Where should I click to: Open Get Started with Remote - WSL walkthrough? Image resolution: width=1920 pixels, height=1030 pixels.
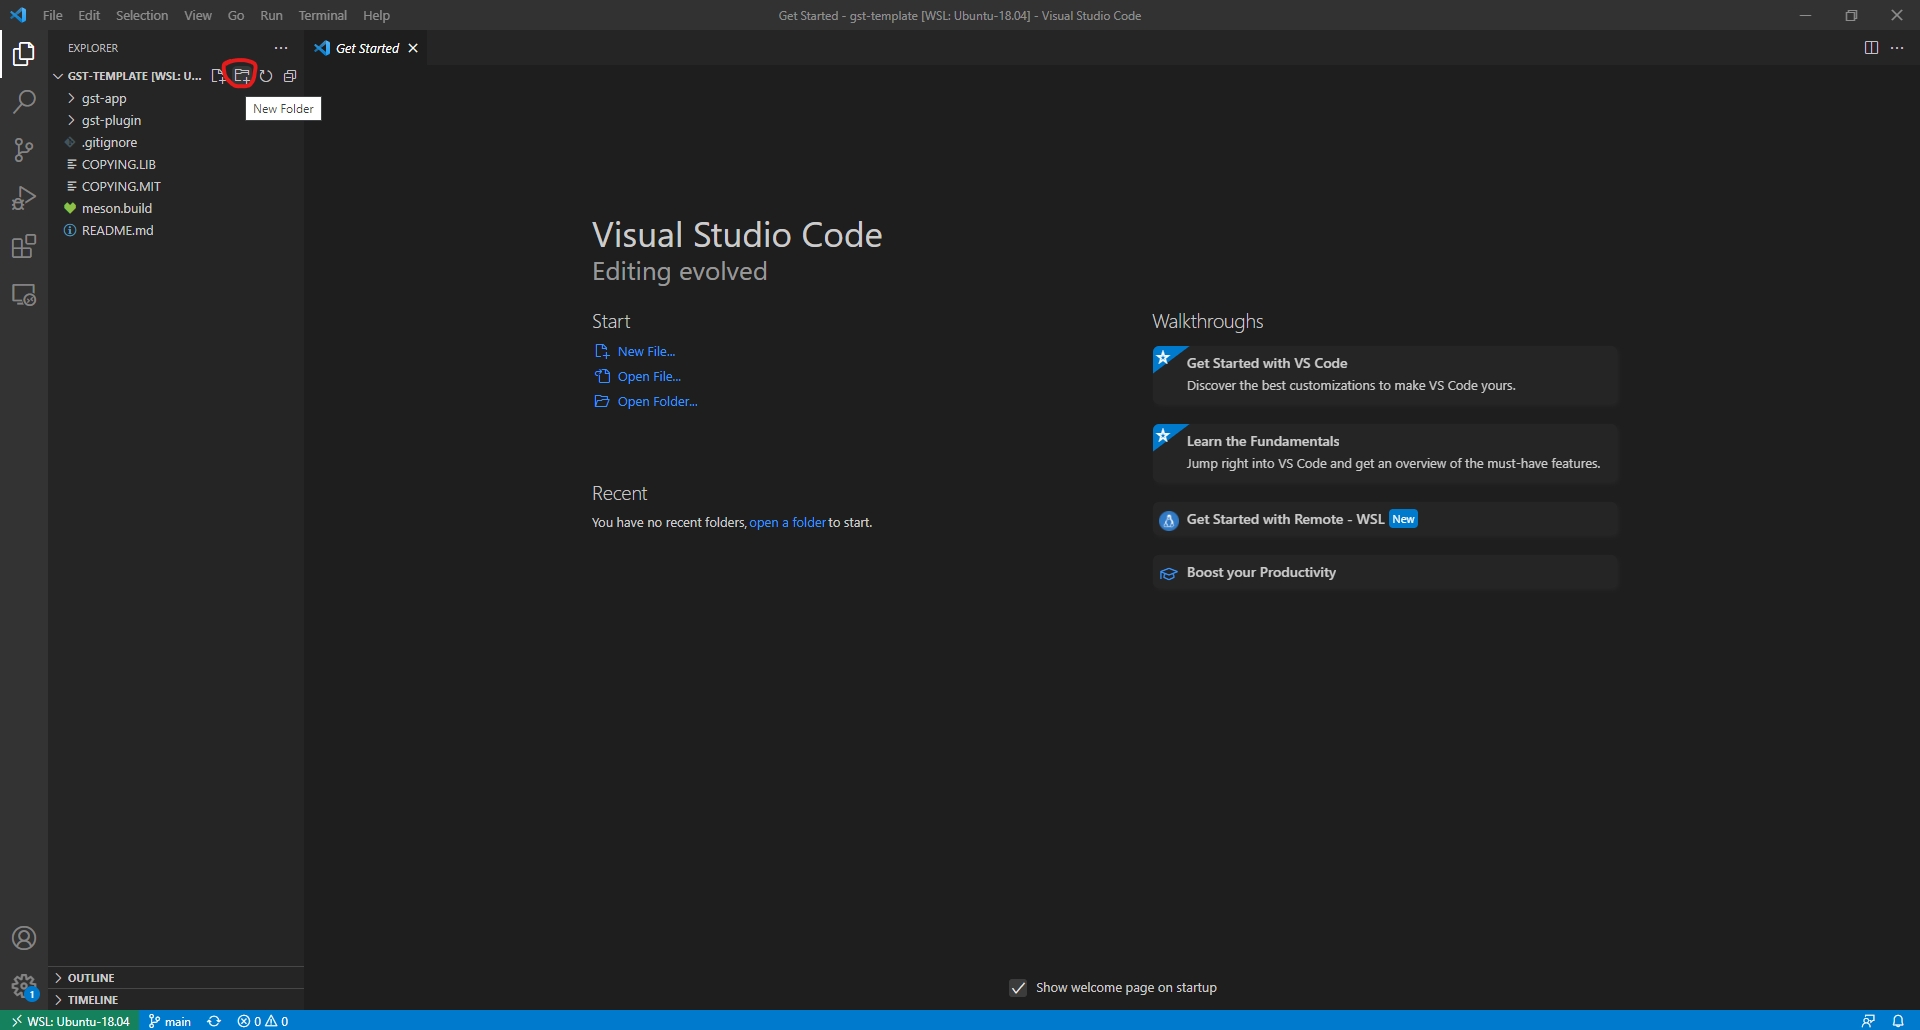click(1385, 520)
